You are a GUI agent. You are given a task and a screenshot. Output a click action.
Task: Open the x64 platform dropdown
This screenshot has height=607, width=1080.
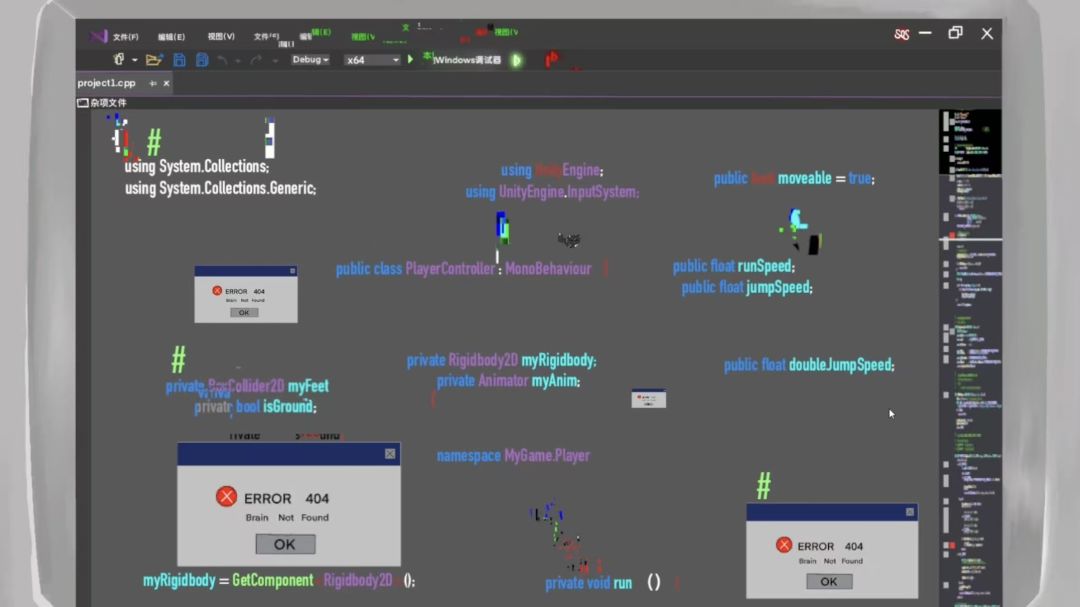coord(372,60)
